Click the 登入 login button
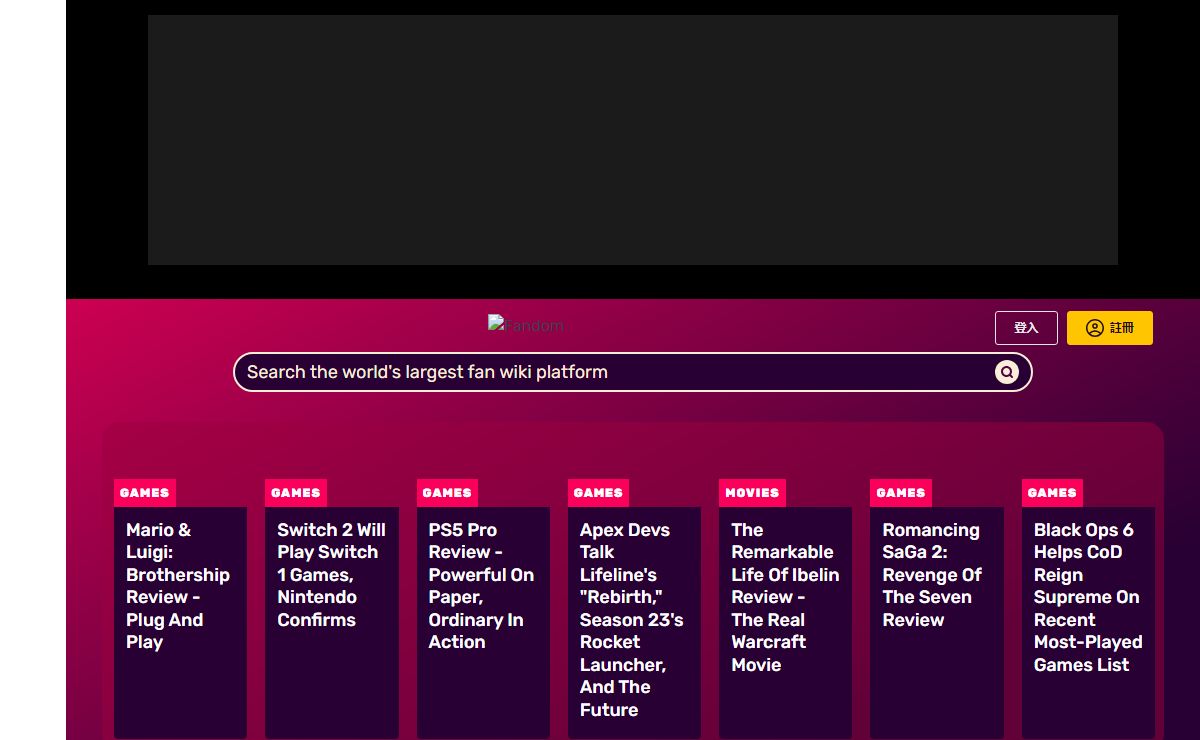Screen dimensions: 1200x740 (x=1026, y=328)
